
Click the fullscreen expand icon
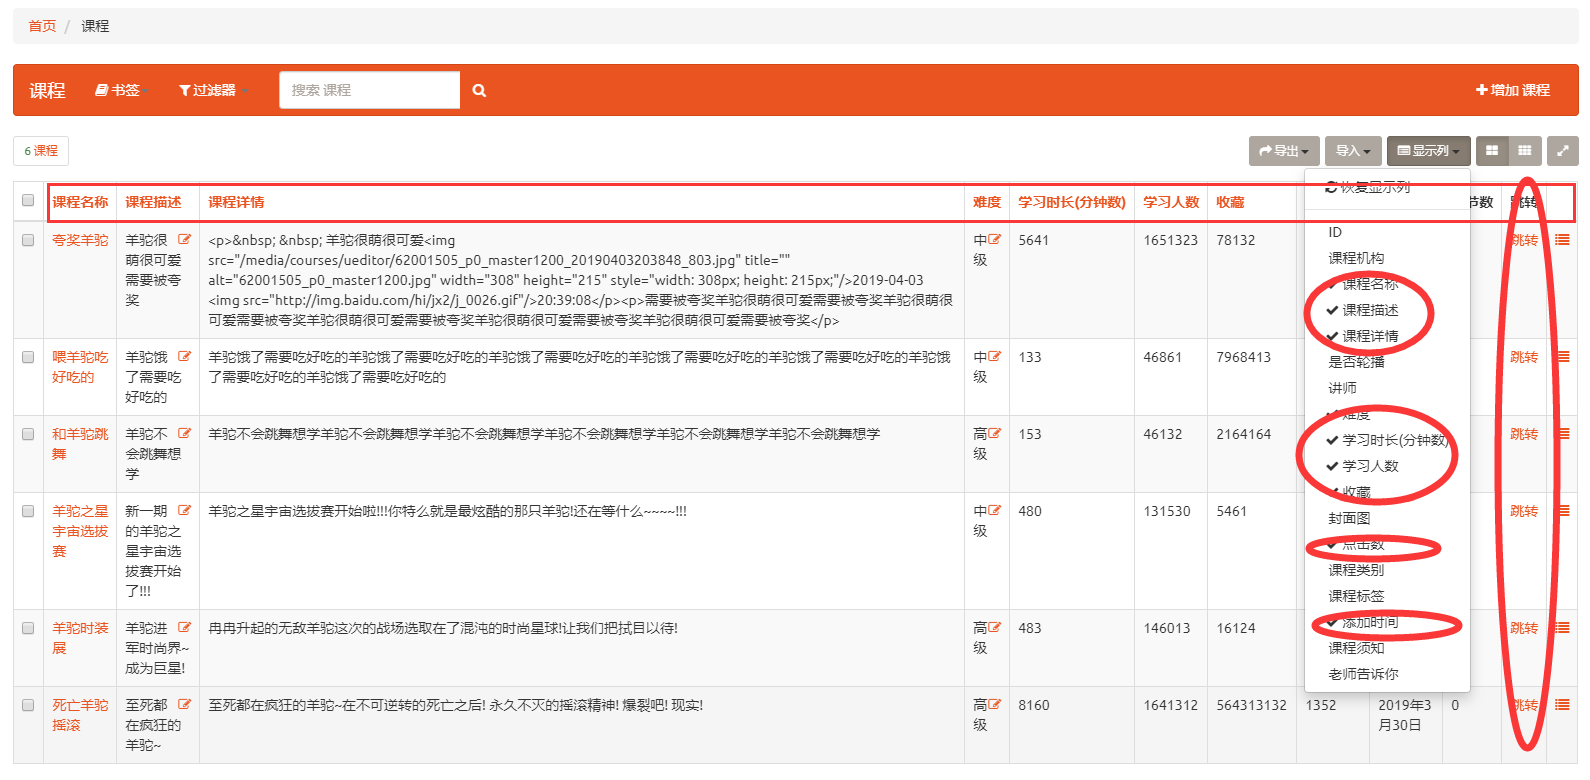1563,151
